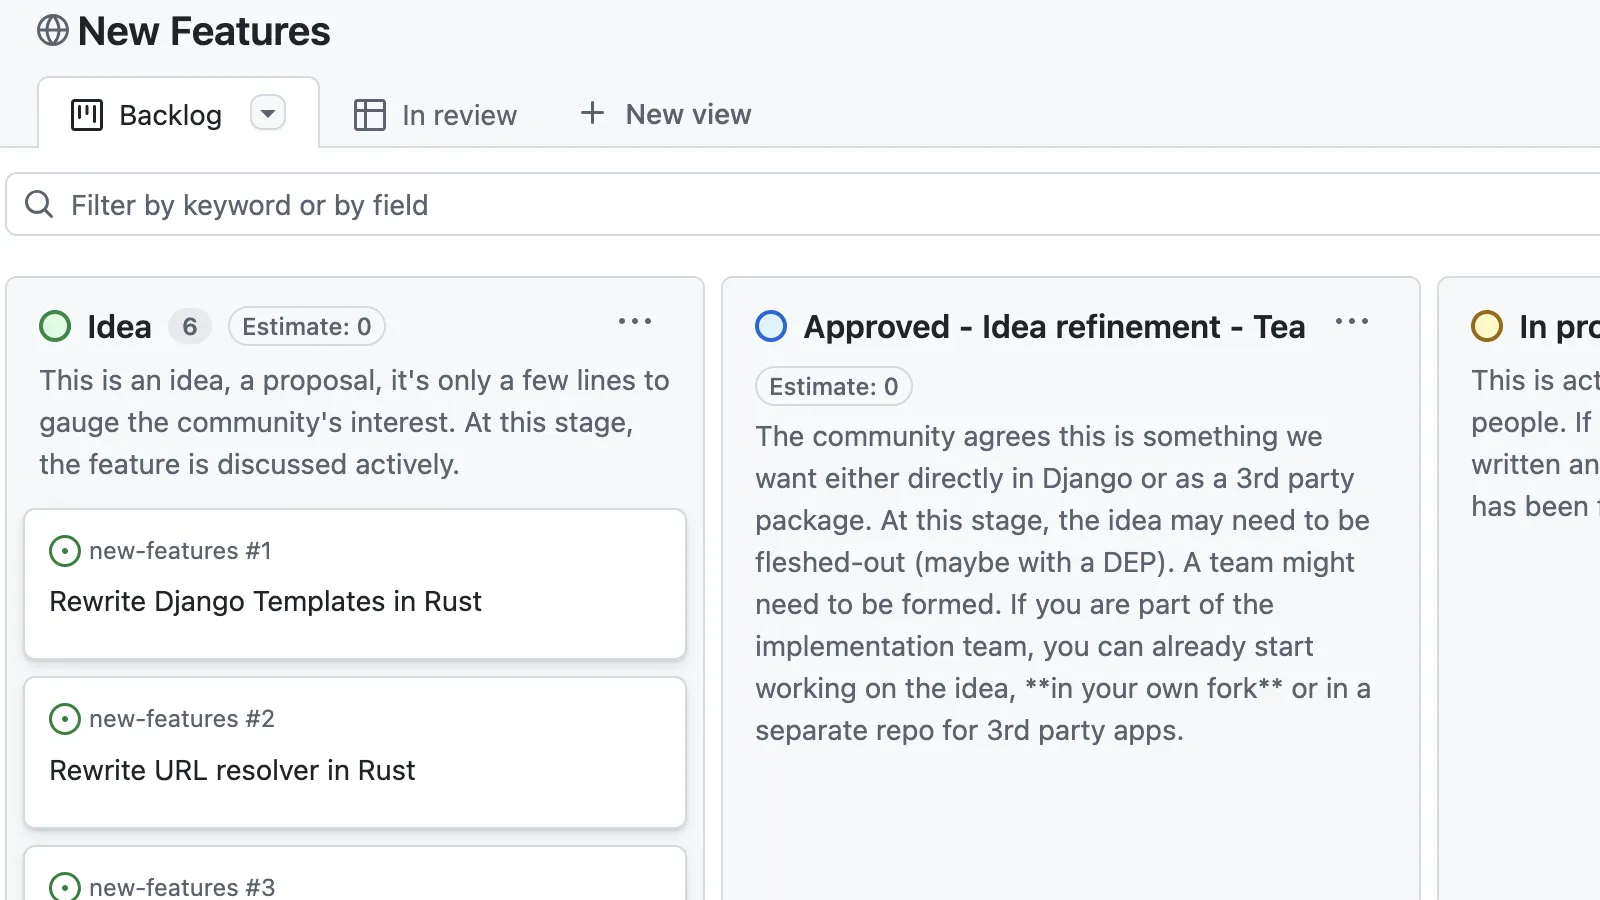Image resolution: width=1600 pixels, height=900 pixels.
Task: Select the yellow In progress status circle
Action: (1487, 325)
